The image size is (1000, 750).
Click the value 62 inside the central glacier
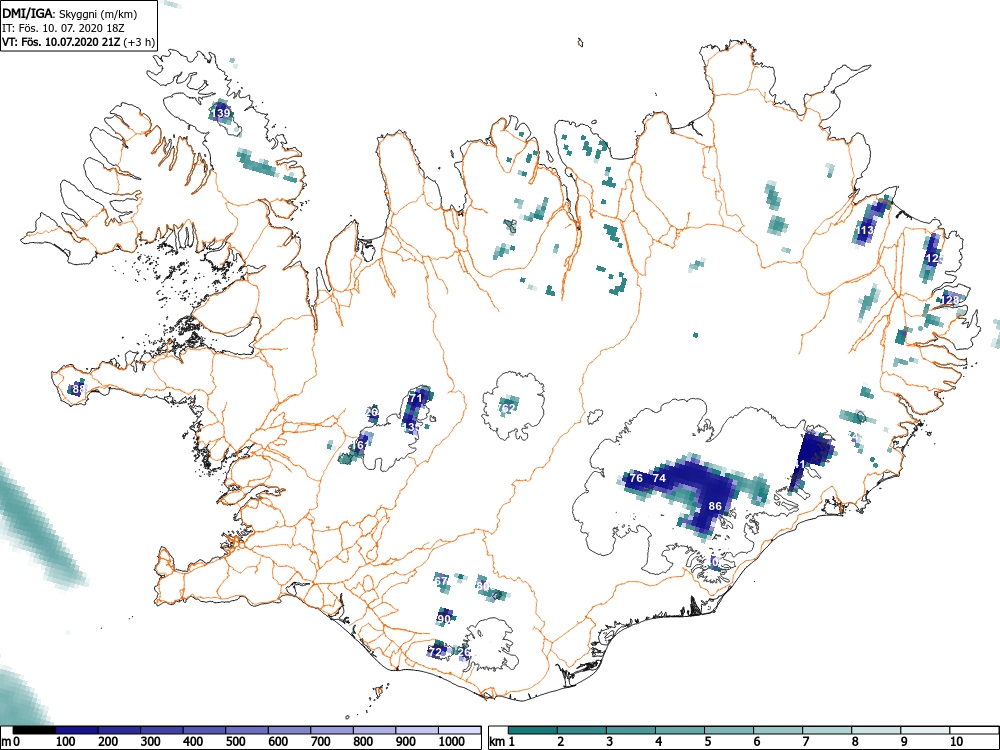pos(508,408)
